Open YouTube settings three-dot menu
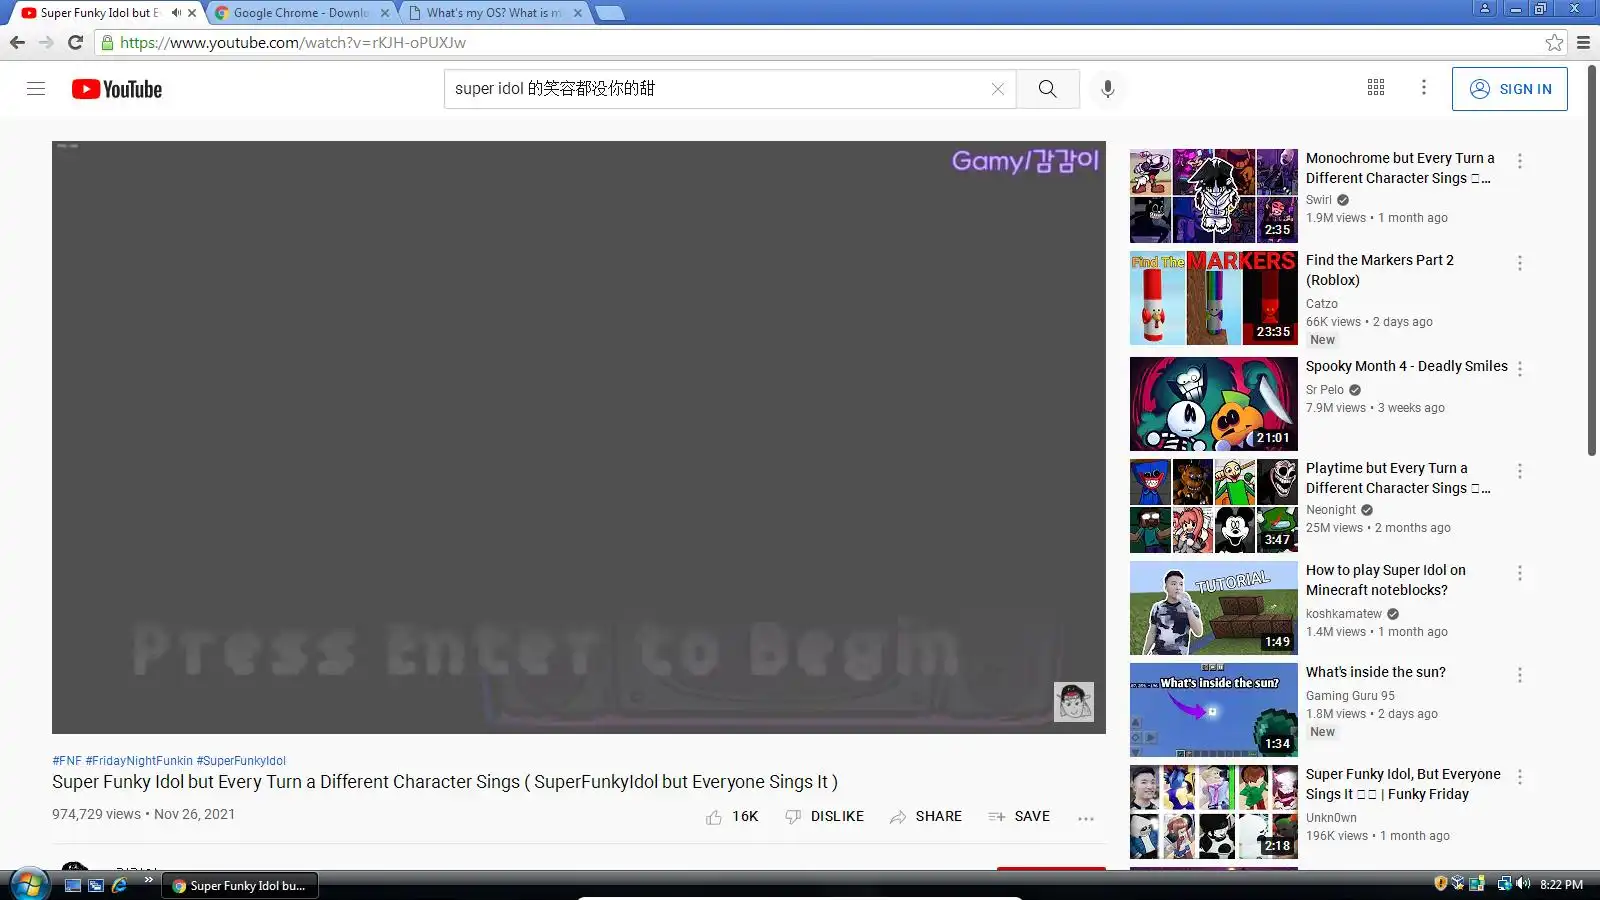This screenshot has height=900, width=1600. point(1424,87)
